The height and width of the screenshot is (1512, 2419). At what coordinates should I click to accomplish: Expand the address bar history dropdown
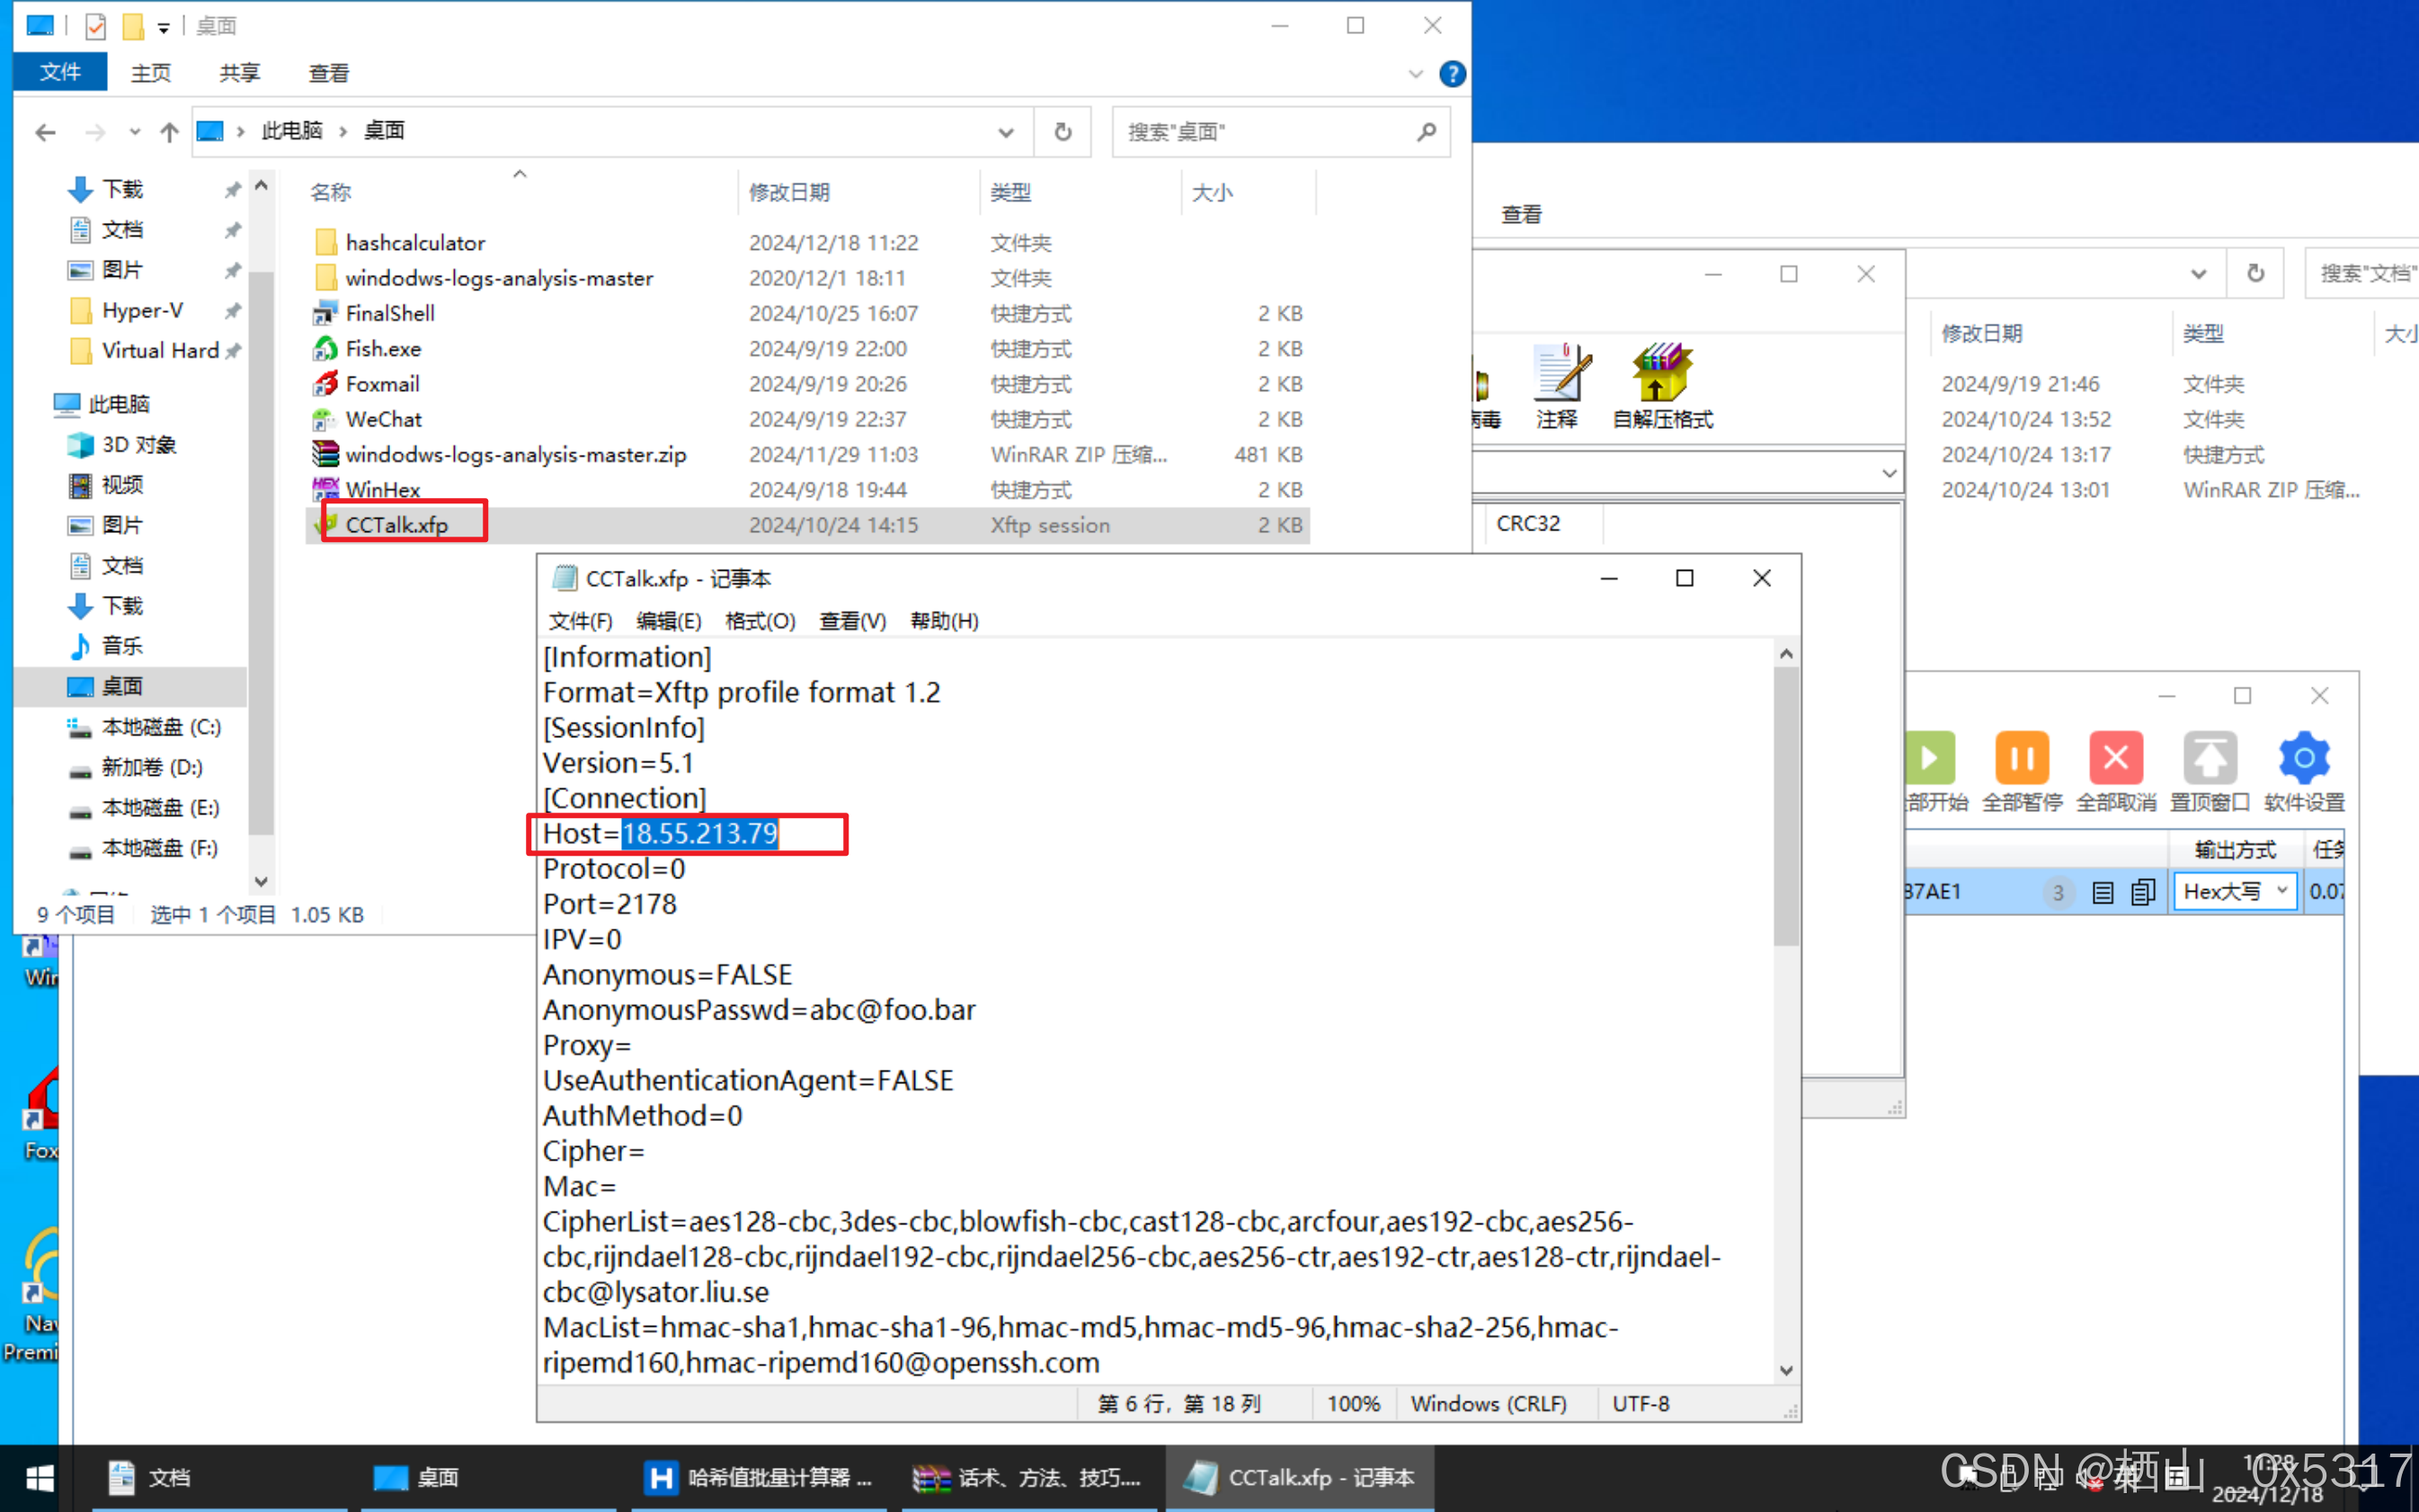coord(1006,132)
